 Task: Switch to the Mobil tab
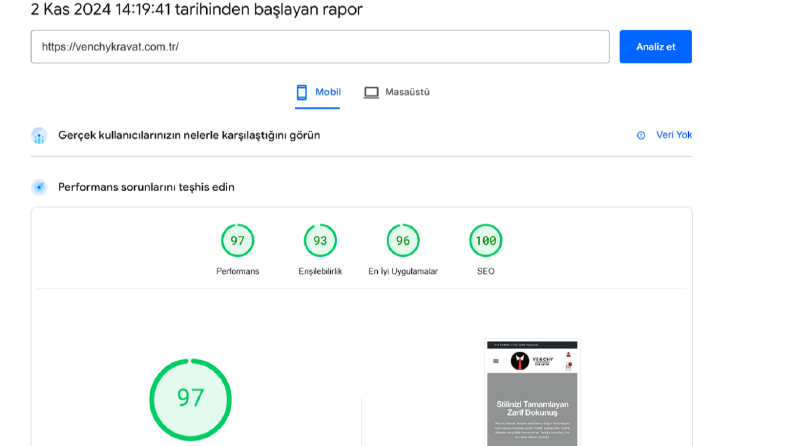[318, 93]
